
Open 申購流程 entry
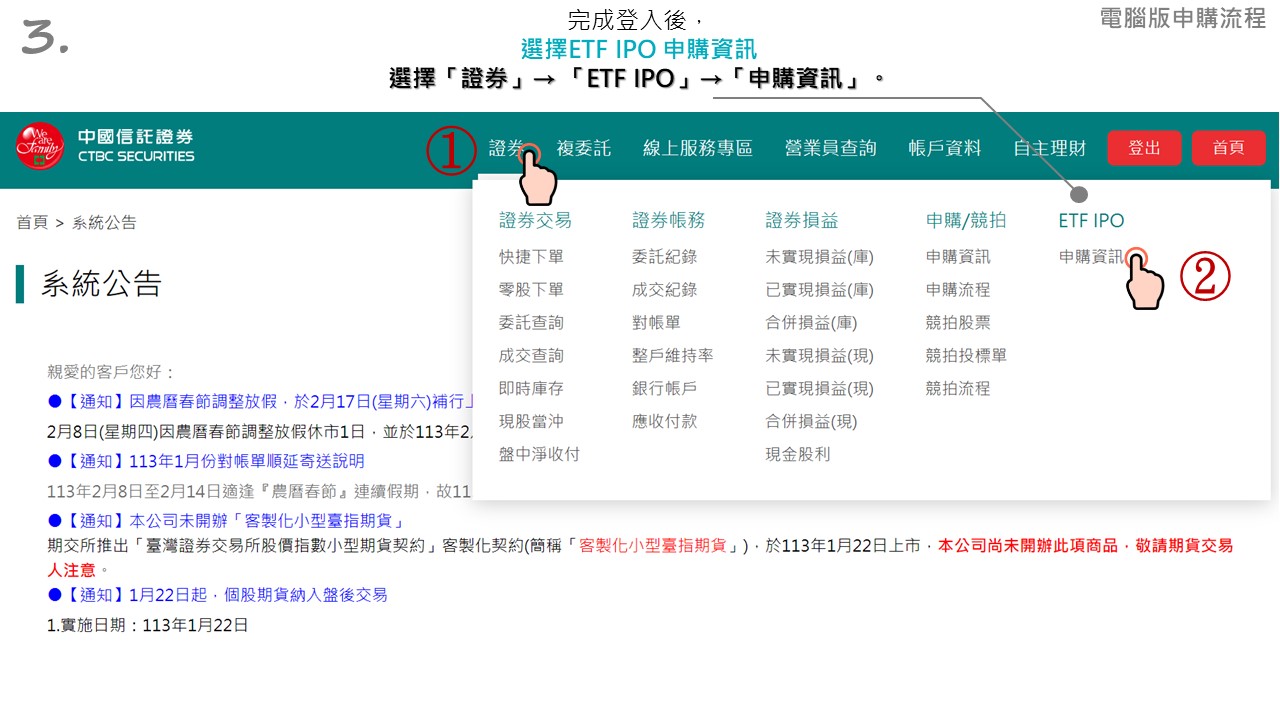click(x=958, y=290)
